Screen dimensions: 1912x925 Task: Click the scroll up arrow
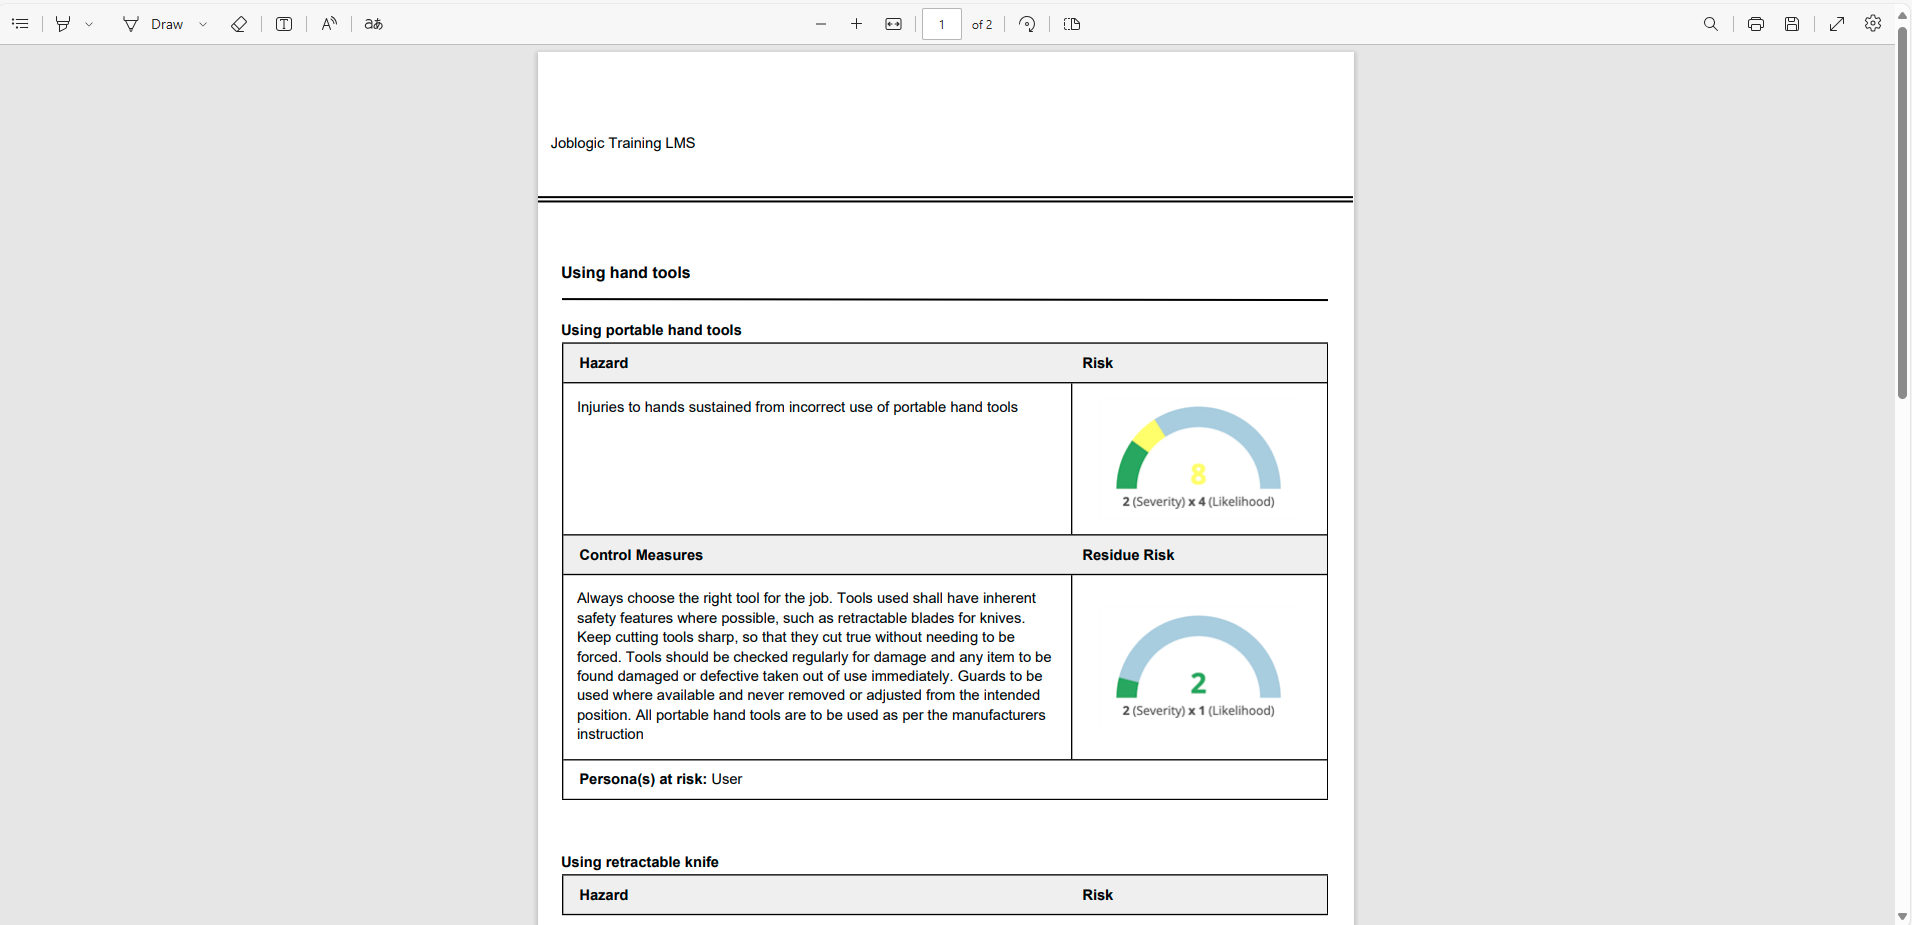(x=1903, y=15)
